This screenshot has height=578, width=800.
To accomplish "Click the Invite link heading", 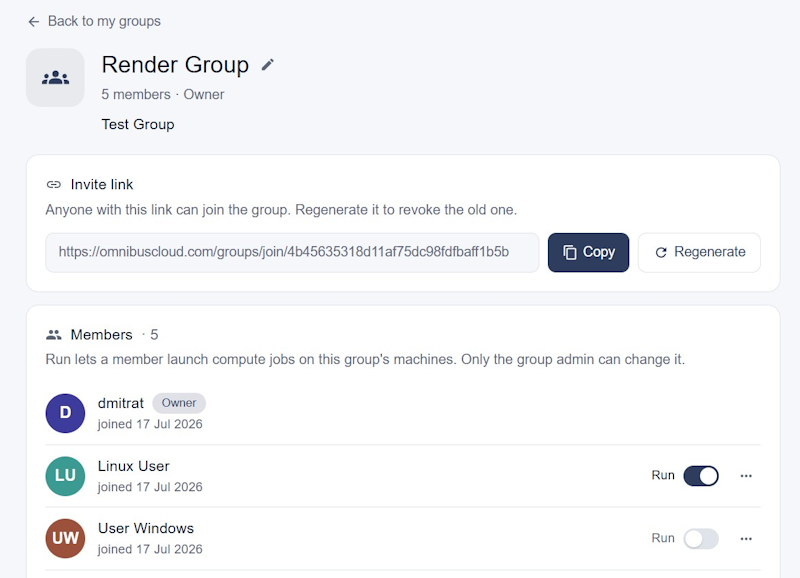I will click(x=102, y=185).
